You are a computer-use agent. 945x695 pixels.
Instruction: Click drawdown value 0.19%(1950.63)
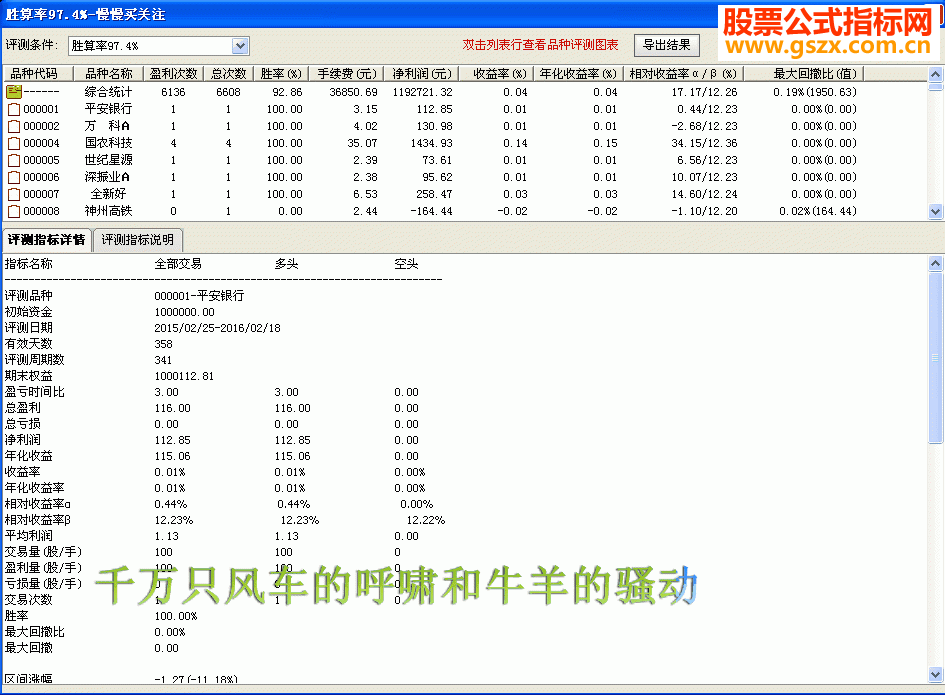pyautogui.click(x=815, y=92)
